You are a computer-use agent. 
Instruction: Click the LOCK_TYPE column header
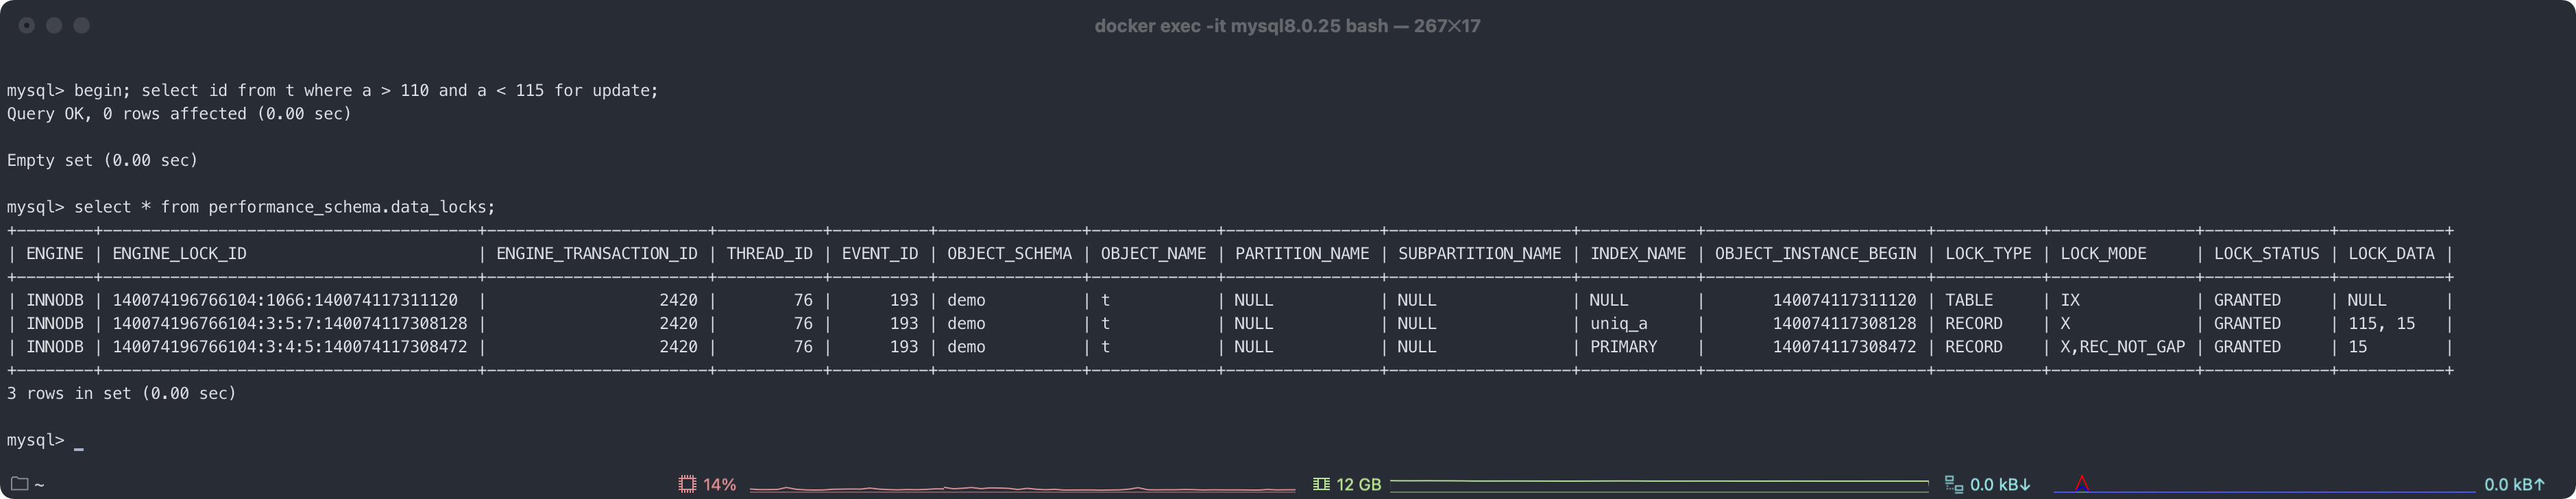(1988, 253)
